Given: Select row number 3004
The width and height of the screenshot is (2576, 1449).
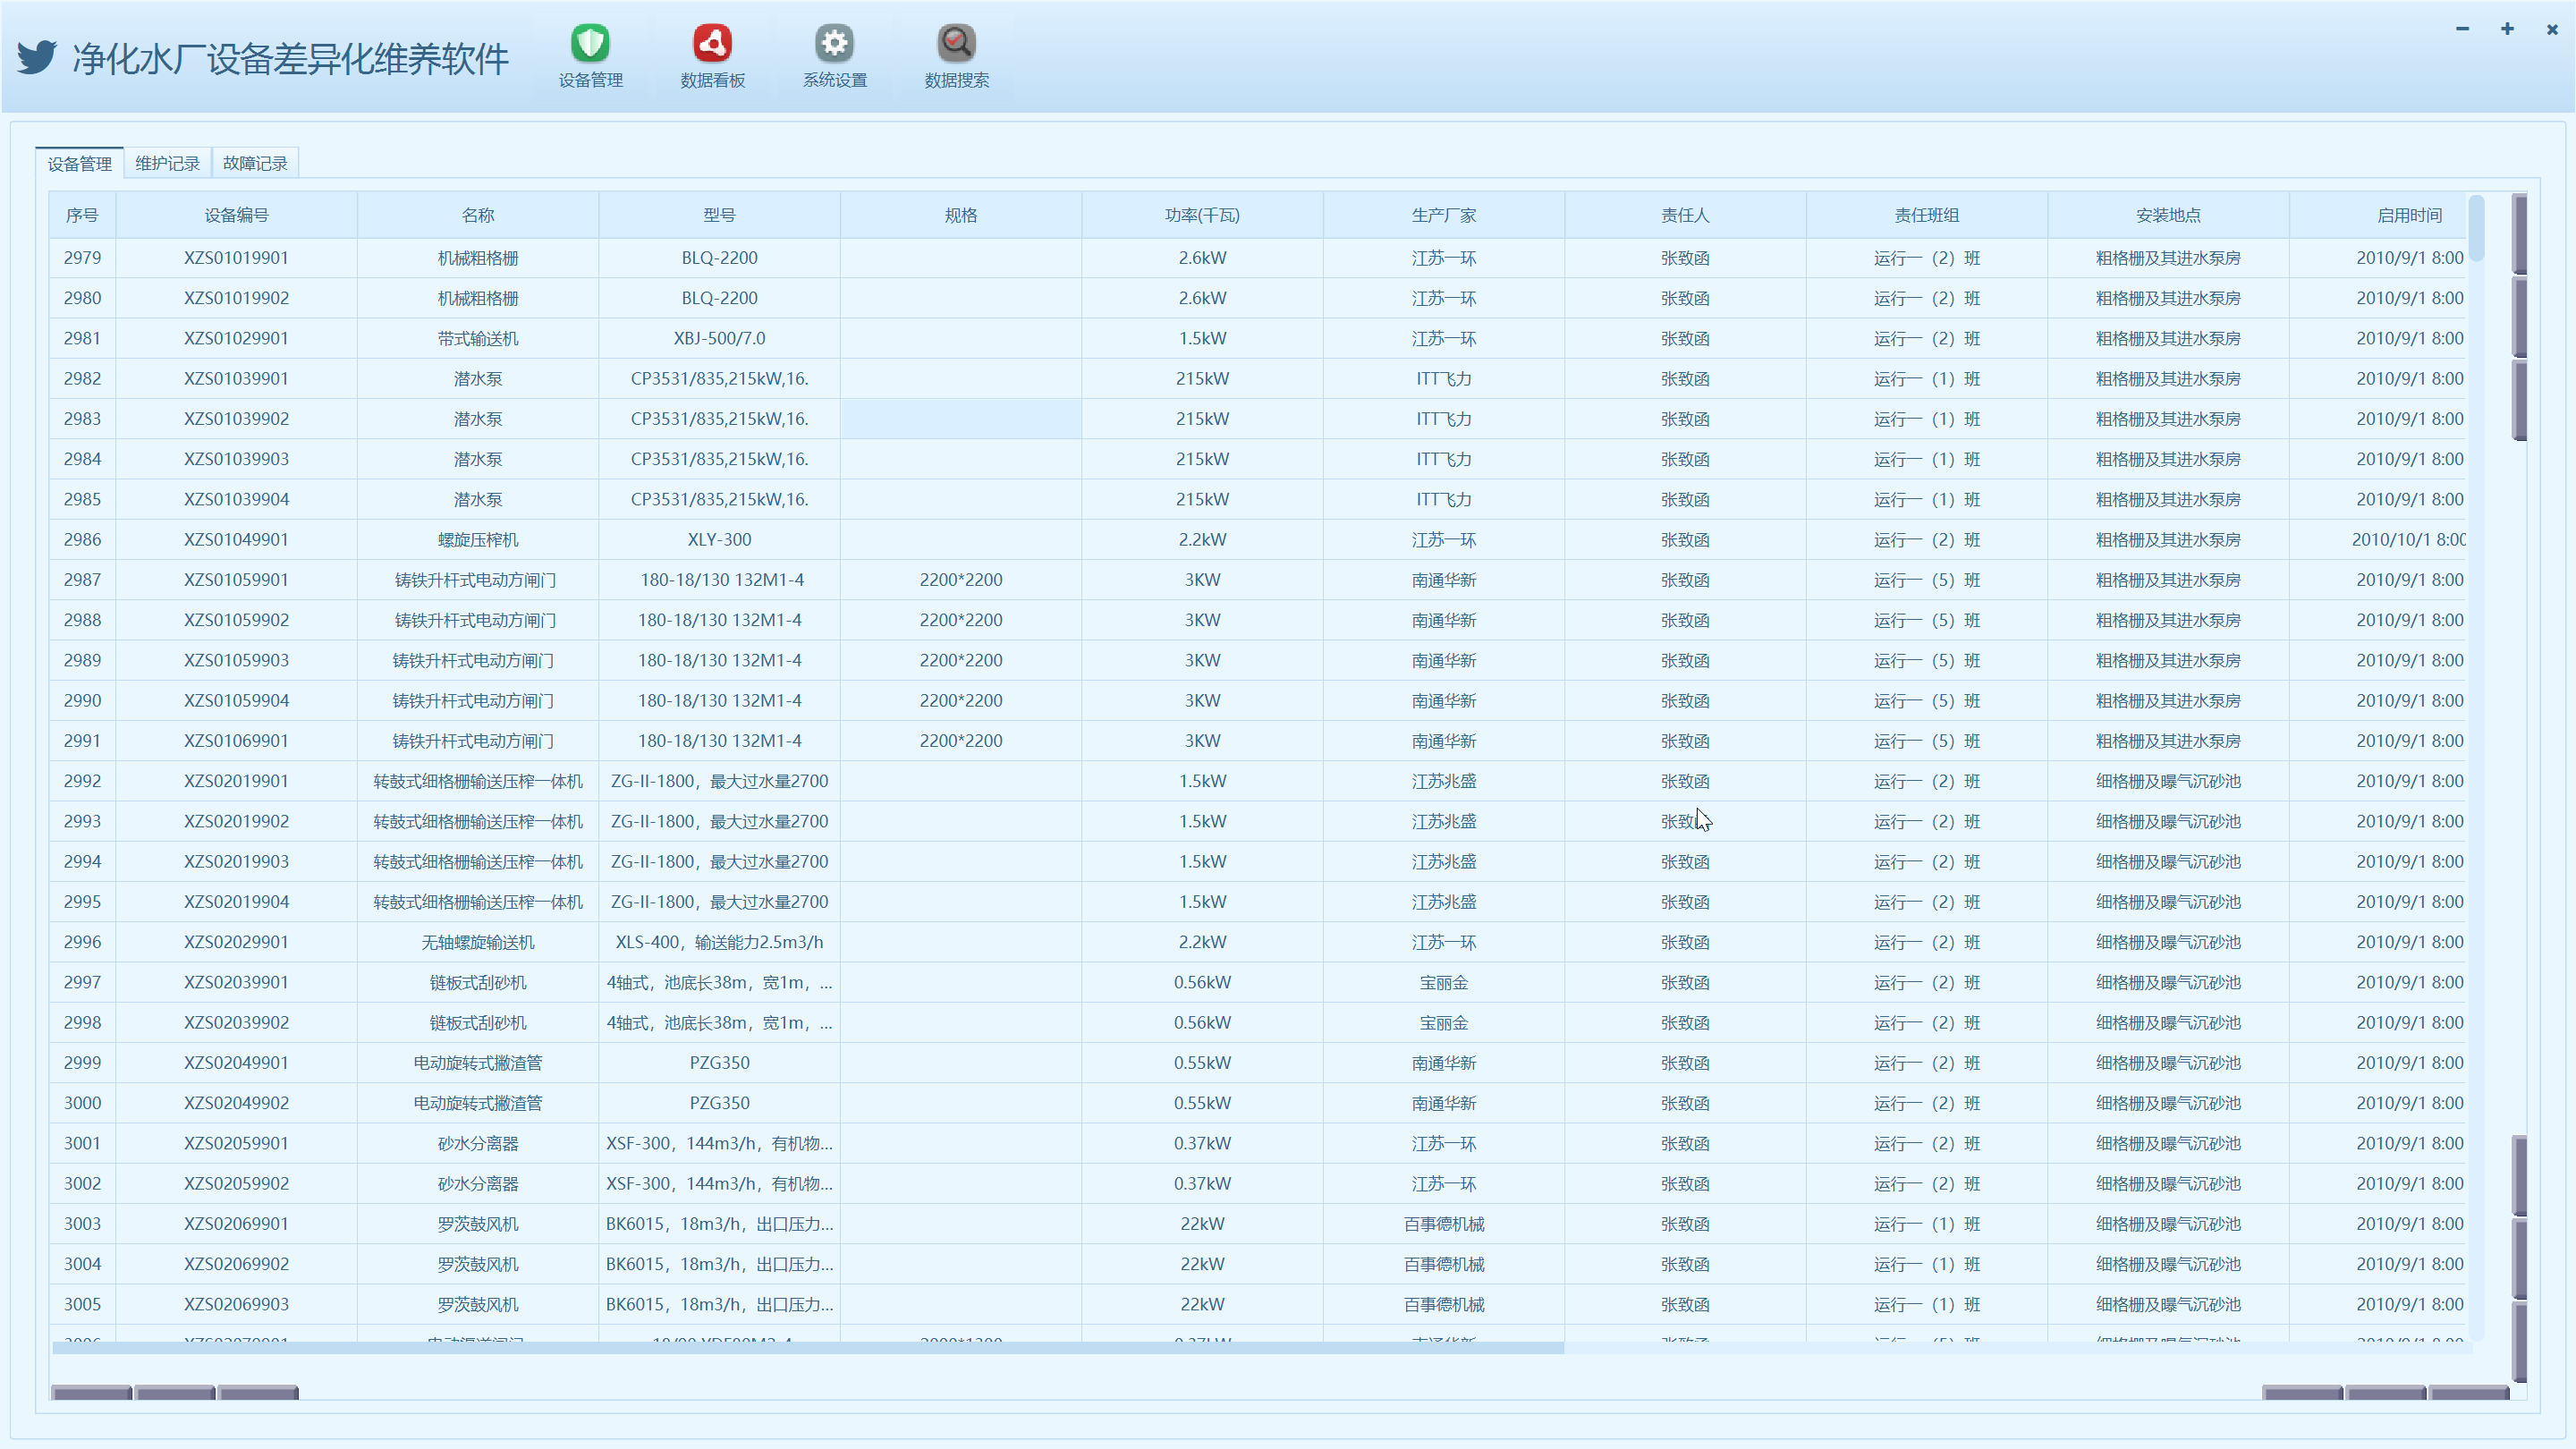Looking at the screenshot, I should tap(82, 1264).
